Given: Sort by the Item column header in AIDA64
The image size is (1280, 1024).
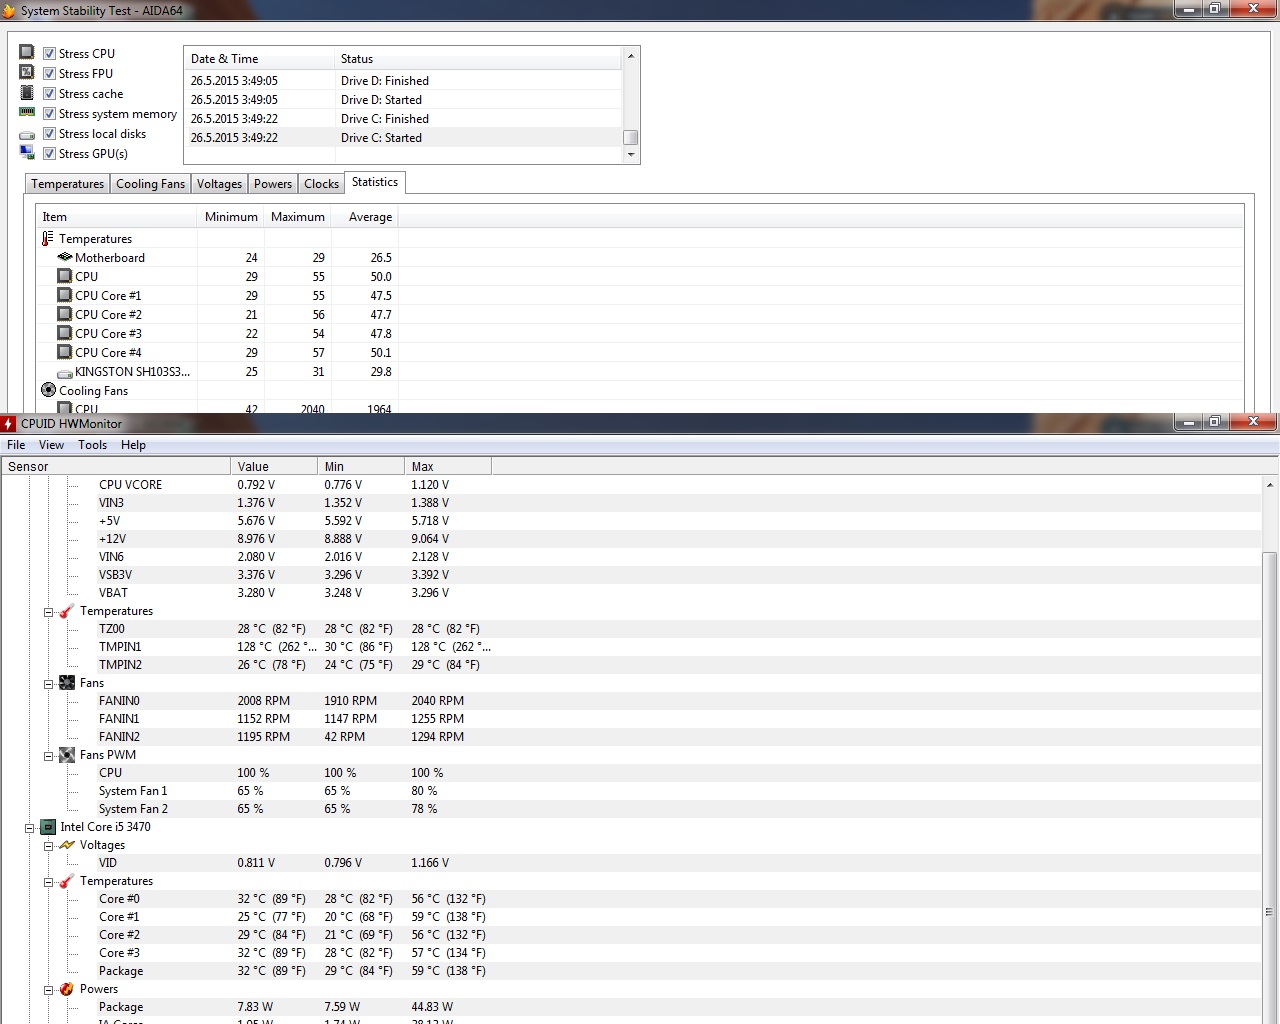Looking at the screenshot, I should tap(116, 217).
